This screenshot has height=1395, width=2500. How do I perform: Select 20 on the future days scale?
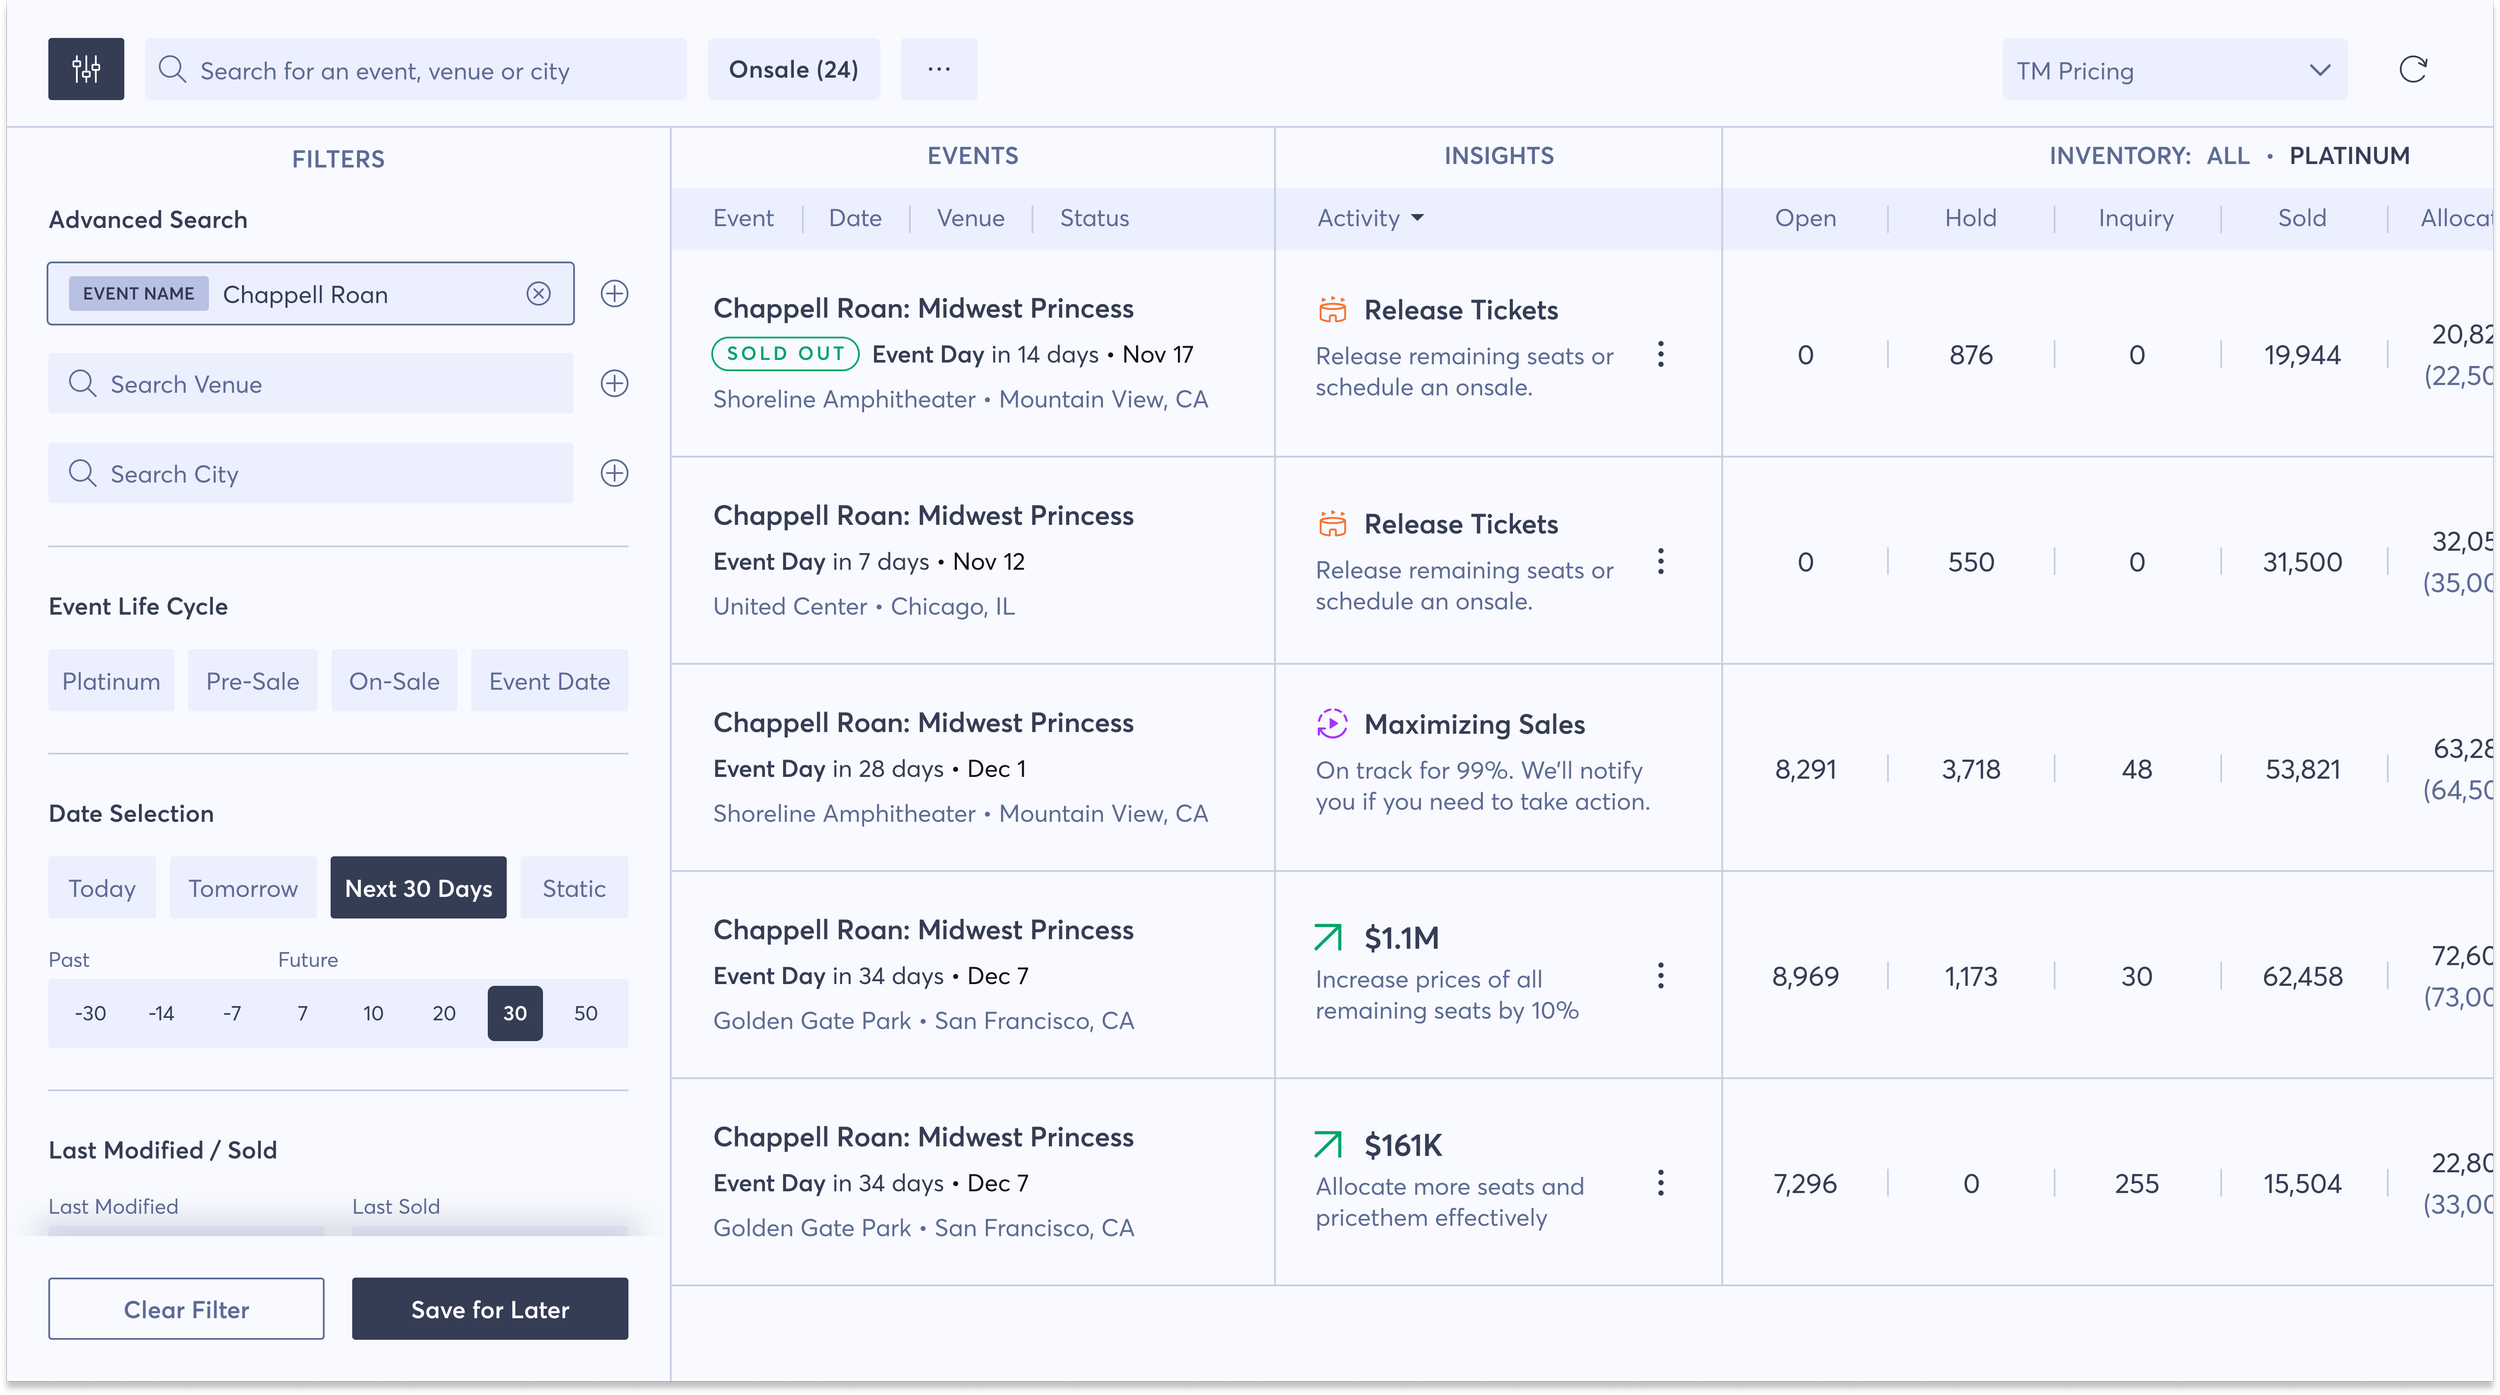coord(444,1013)
